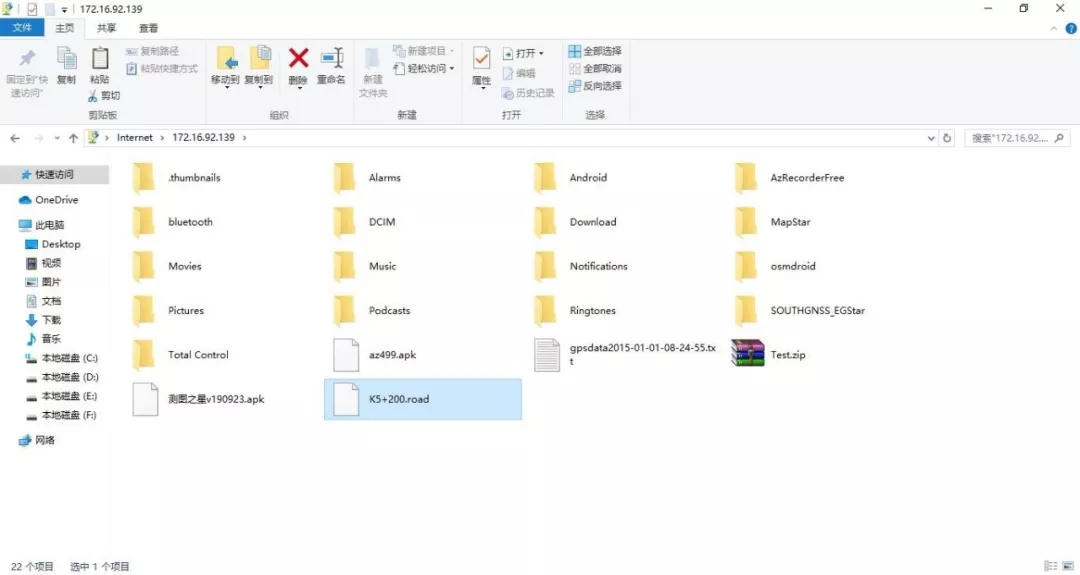Select the Test.zip archive icon
The width and height of the screenshot is (1080, 575).
(x=747, y=354)
